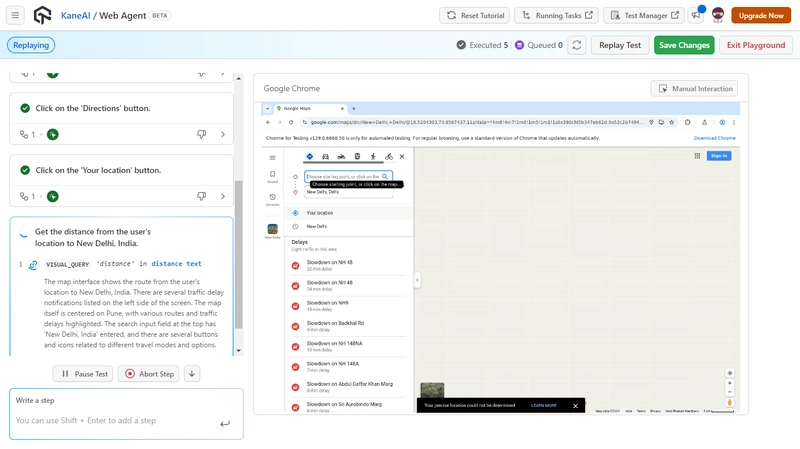This screenshot has width=800, height=449.
Task: Choose 'Your location' suggestion
Action: [350, 213]
